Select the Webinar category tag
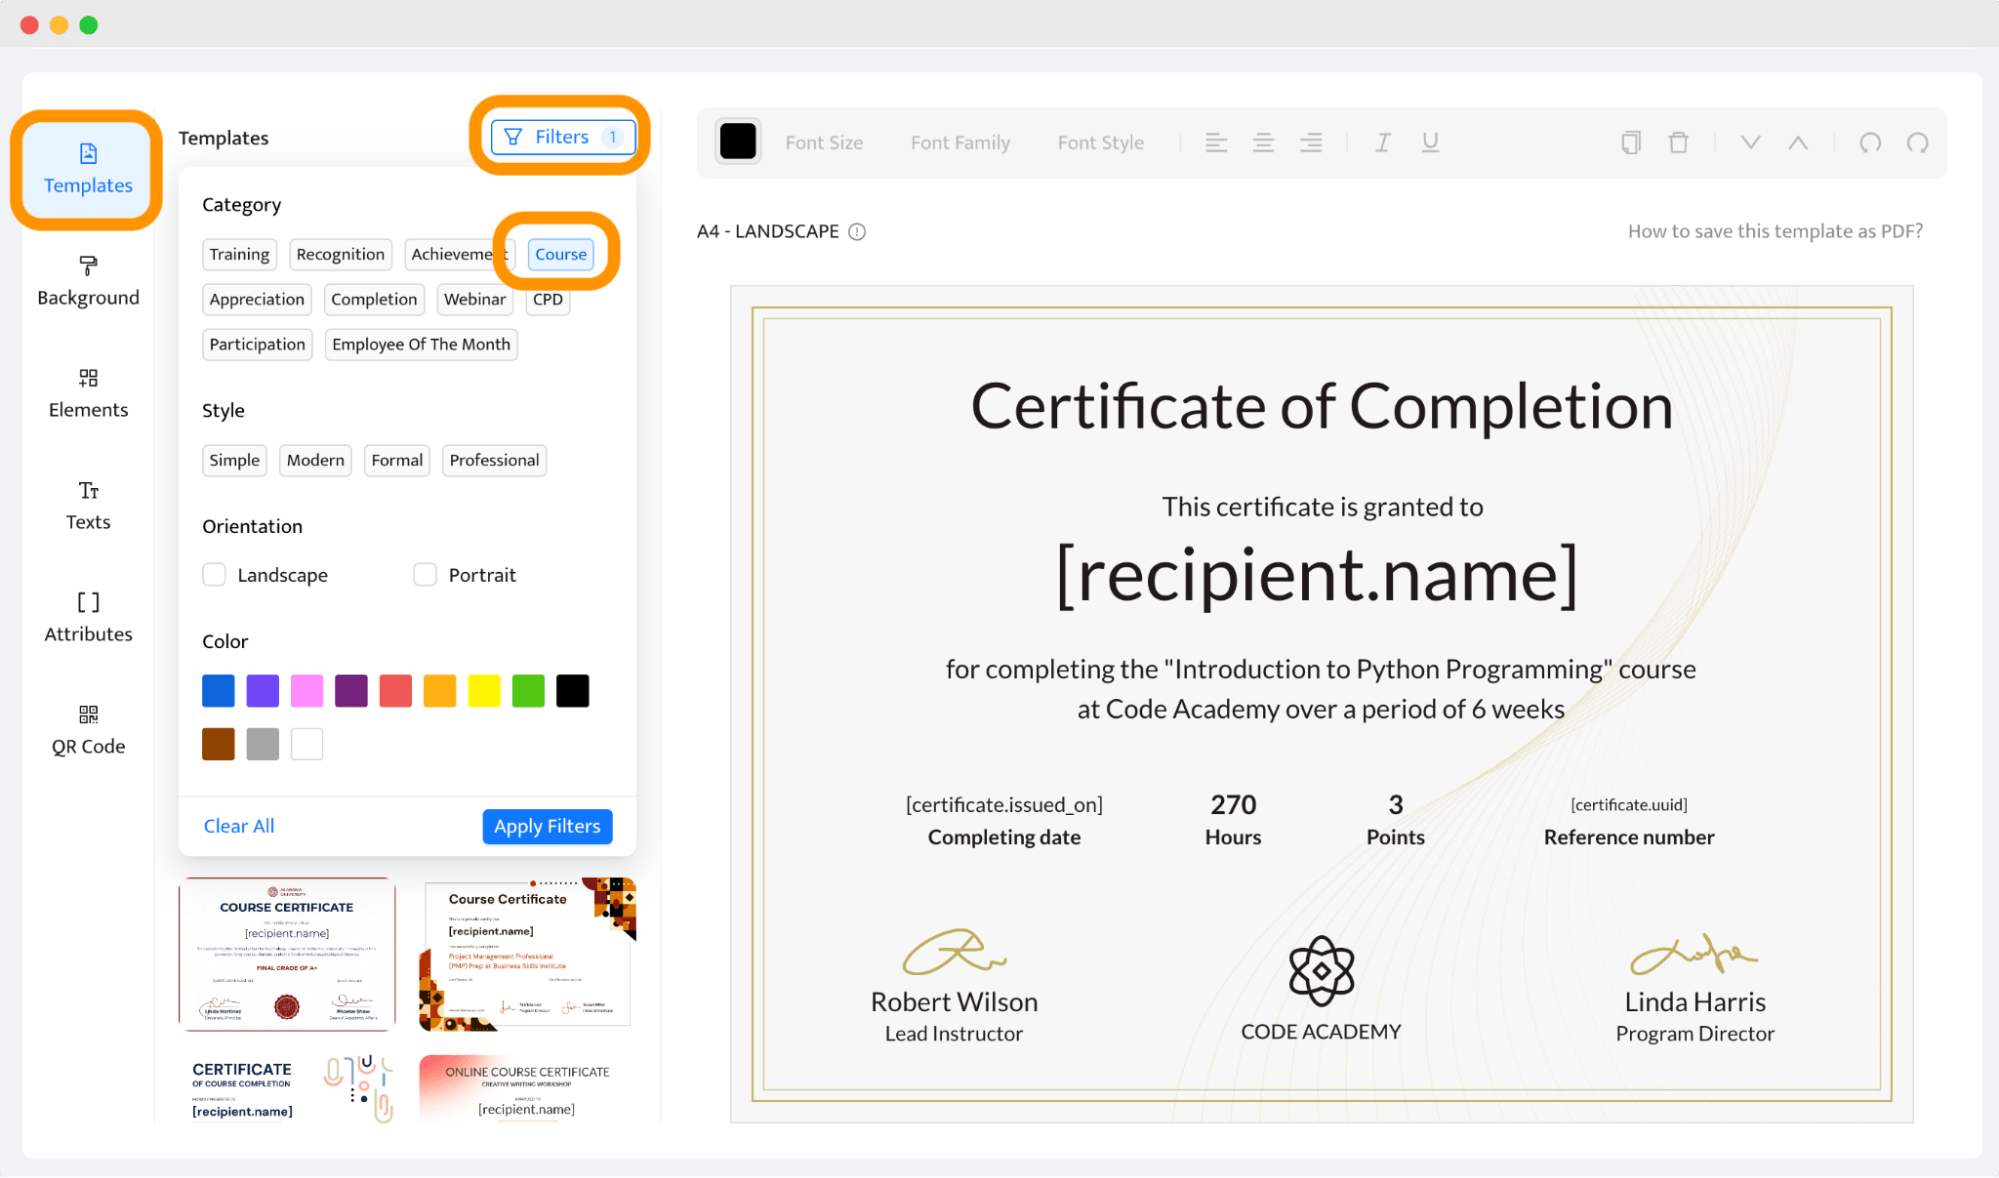This screenshot has width=1999, height=1178. point(475,299)
